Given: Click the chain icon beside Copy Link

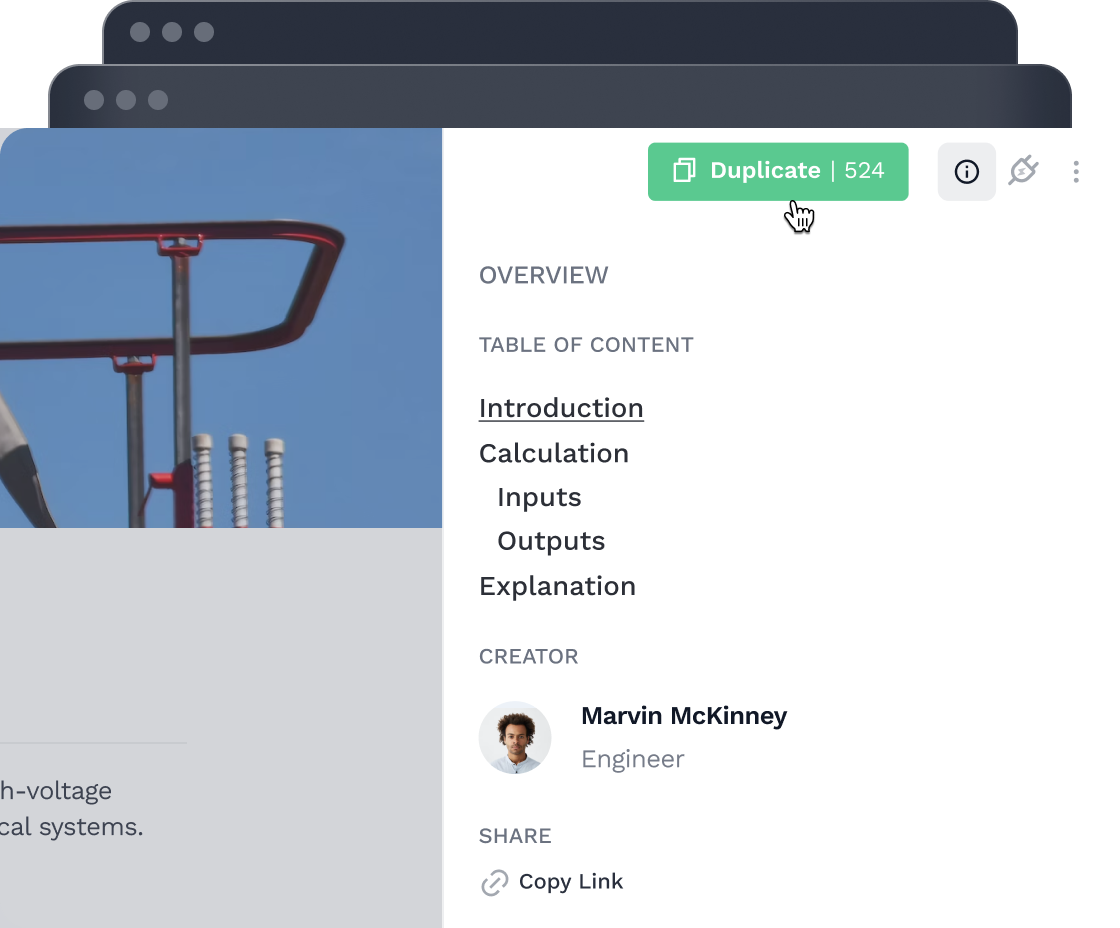Looking at the screenshot, I should tap(494, 883).
